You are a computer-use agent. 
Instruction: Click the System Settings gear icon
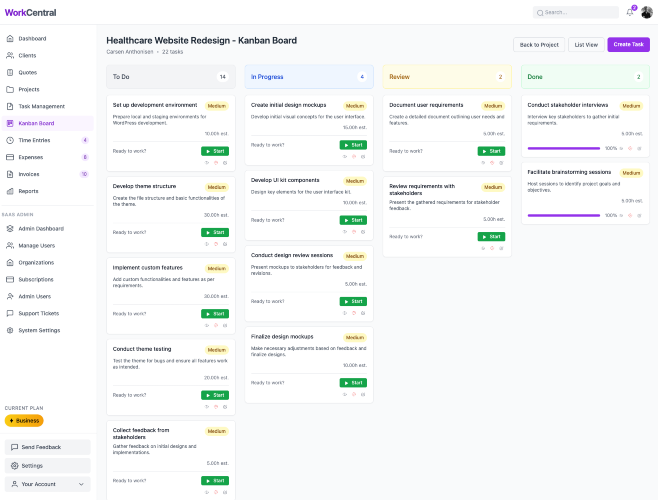pyautogui.click(x=10, y=330)
